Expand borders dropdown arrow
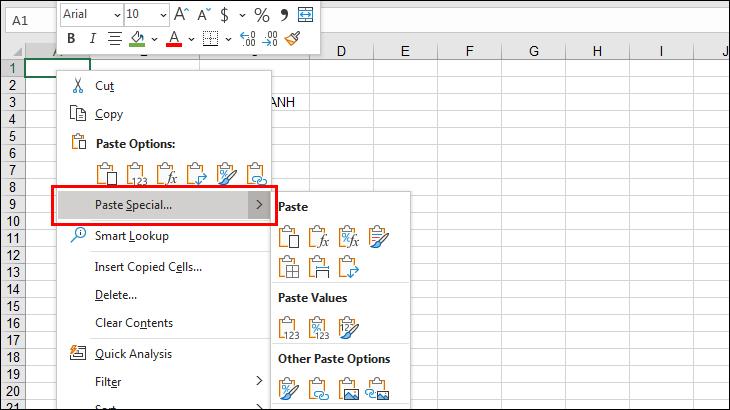 (x=228, y=39)
